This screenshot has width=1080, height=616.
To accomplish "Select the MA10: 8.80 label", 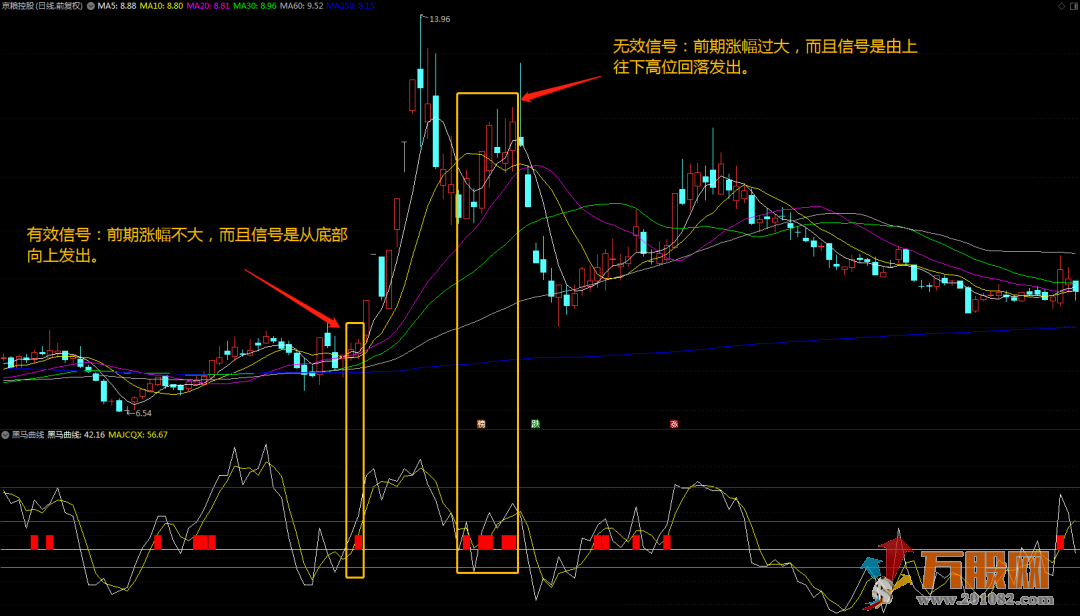I will pyautogui.click(x=161, y=6).
